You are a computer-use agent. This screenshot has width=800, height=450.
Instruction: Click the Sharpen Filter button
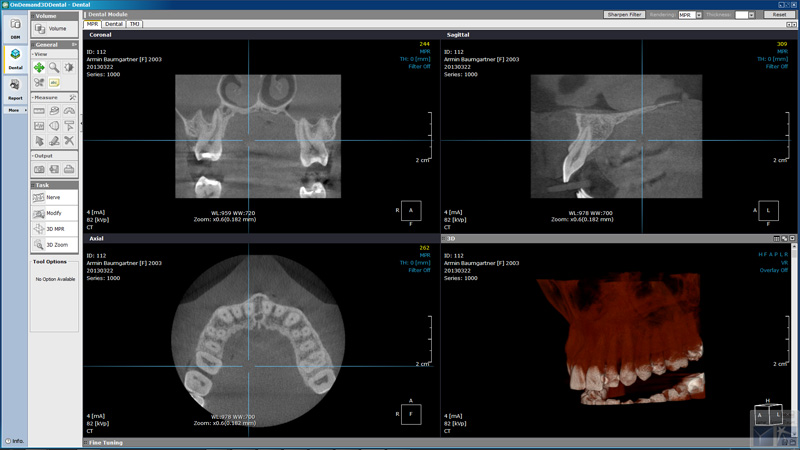pos(624,15)
